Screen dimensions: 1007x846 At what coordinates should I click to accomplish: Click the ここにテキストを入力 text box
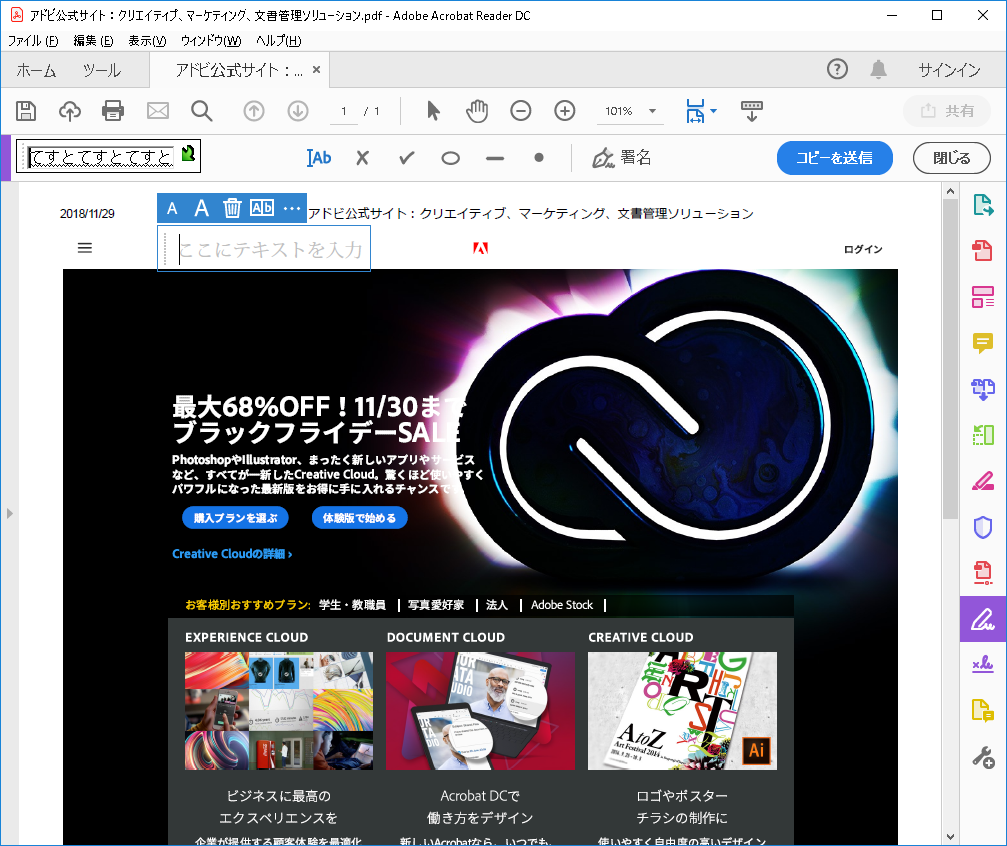pyautogui.click(x=264, y=249)
